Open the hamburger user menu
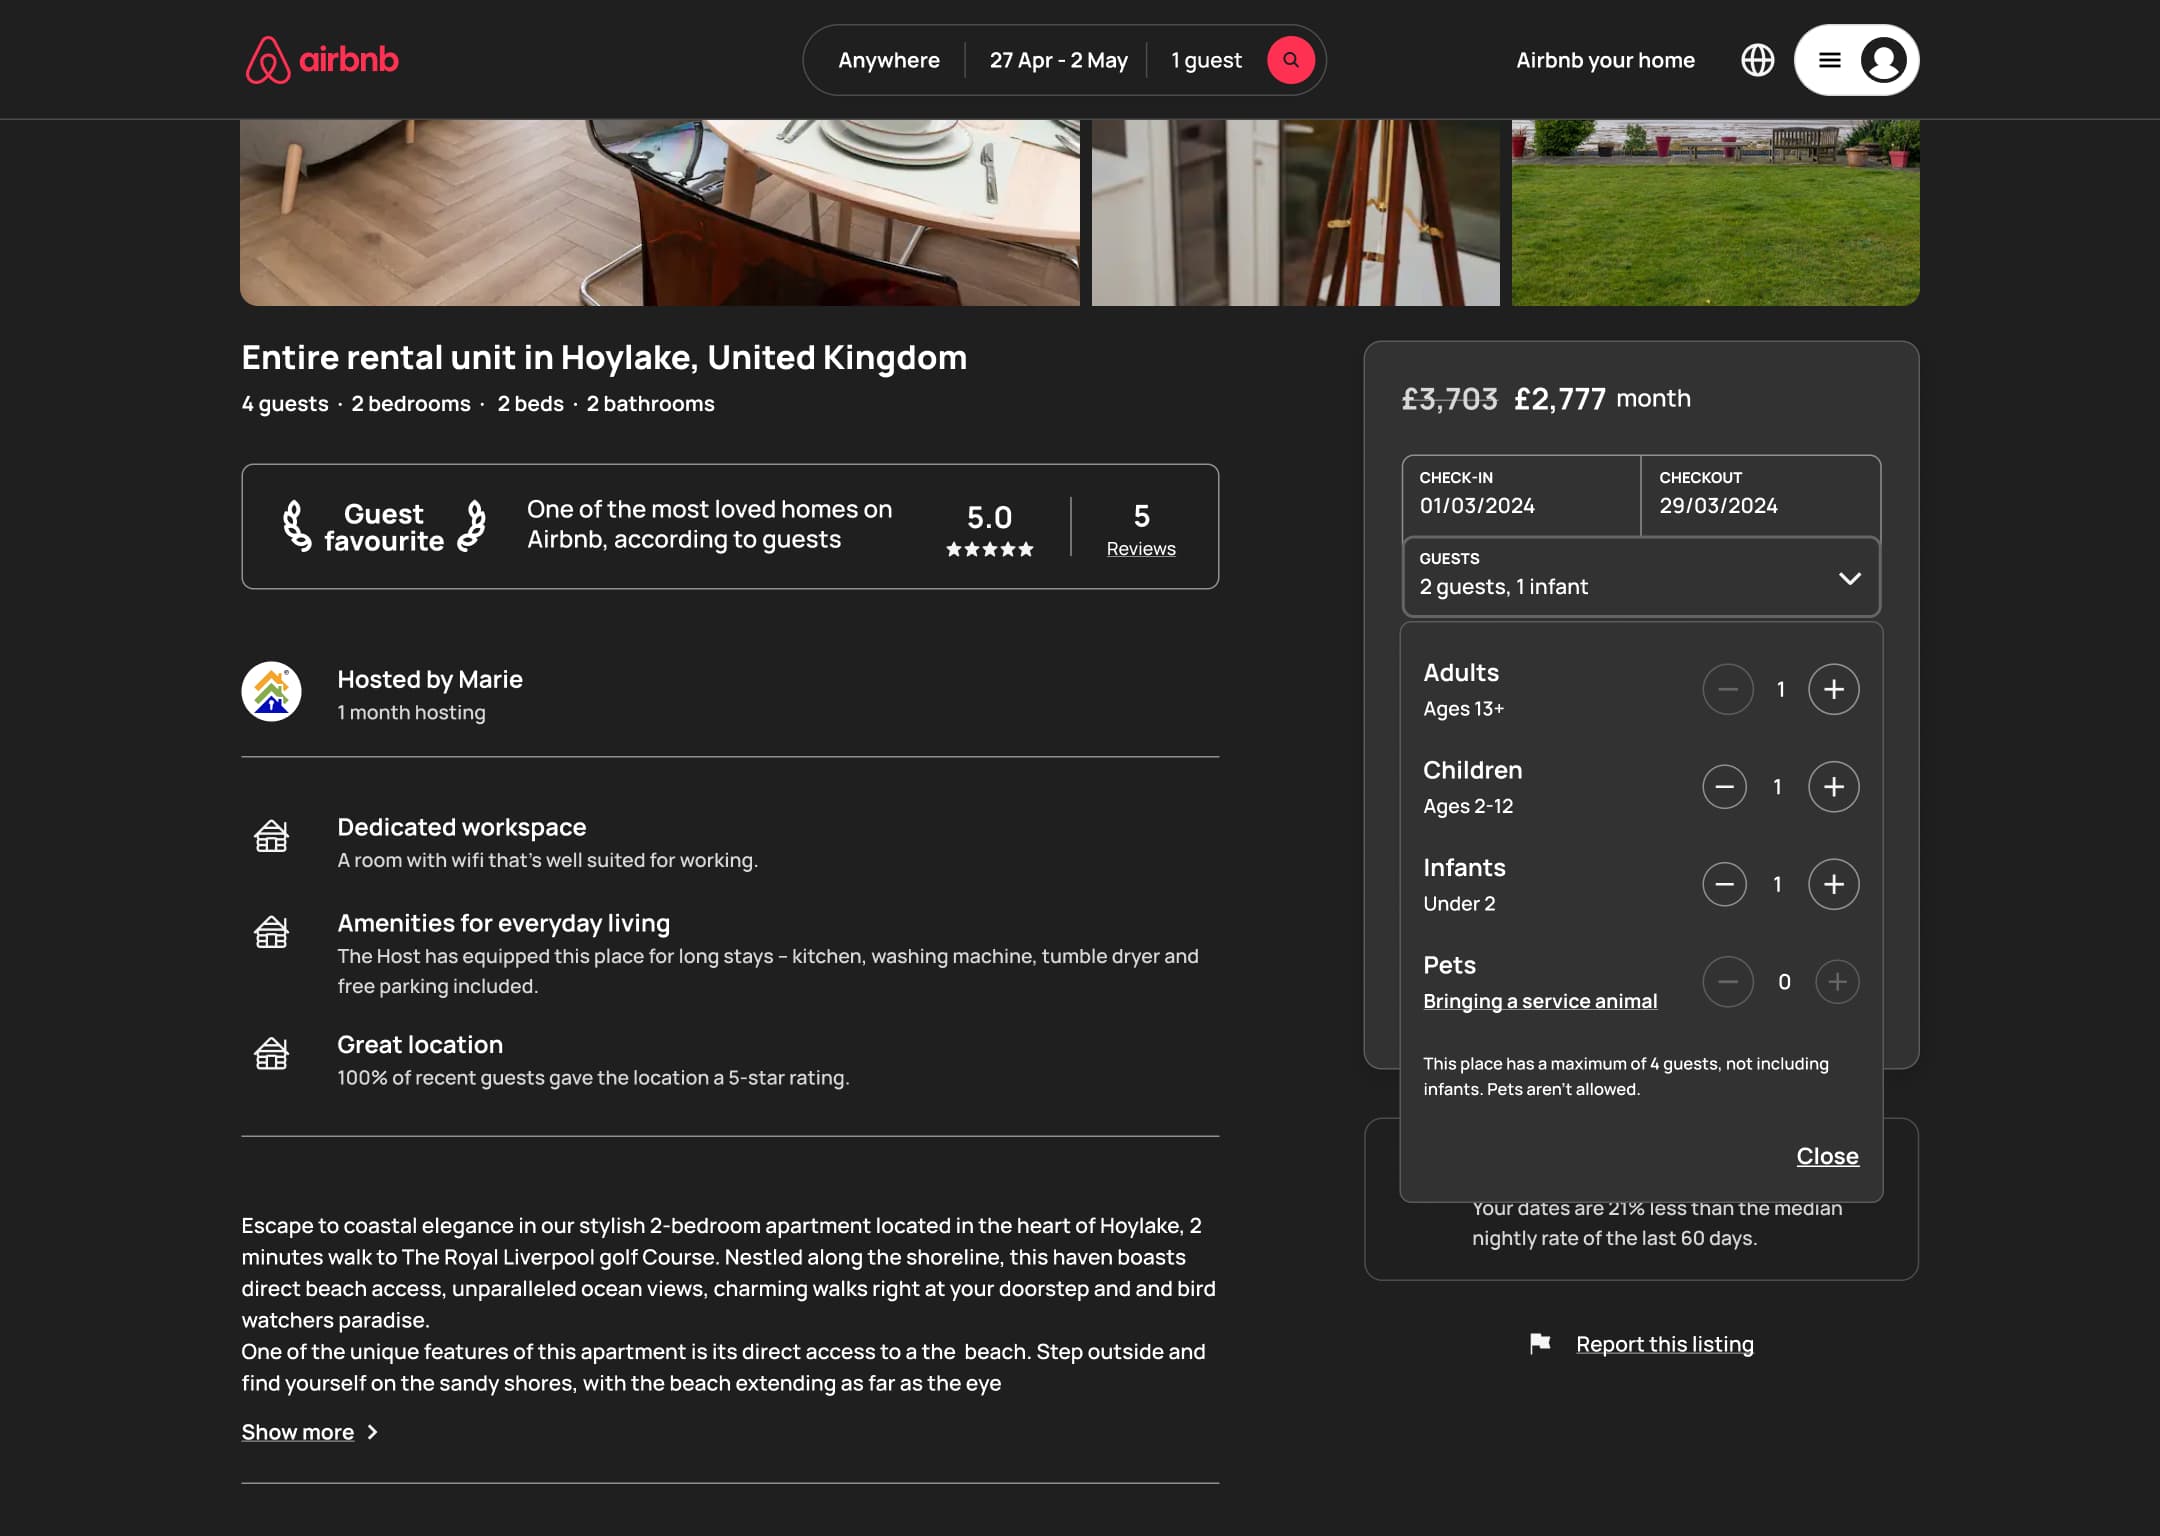This screenshot has height=1536, width=2160. tap(1829, 60)
